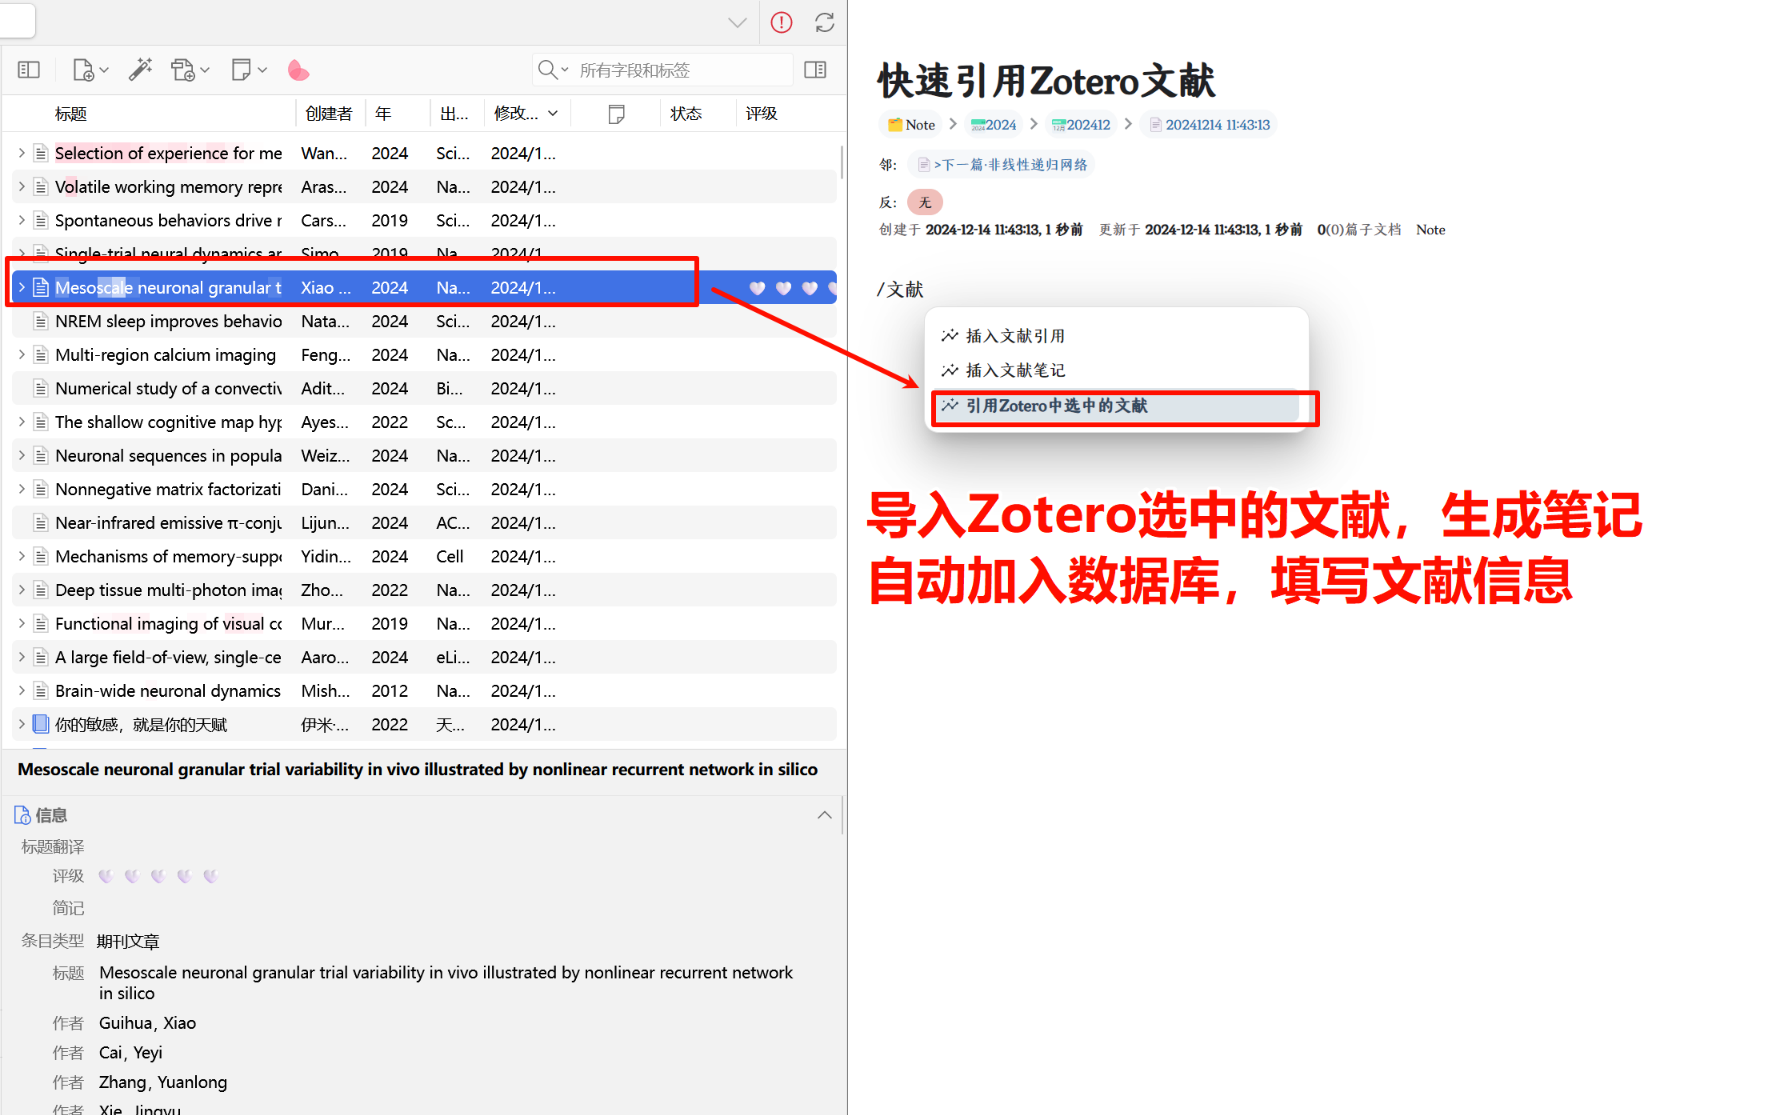
Task: Click the icon beside 插入文献笔记
Action: point(950,370)
